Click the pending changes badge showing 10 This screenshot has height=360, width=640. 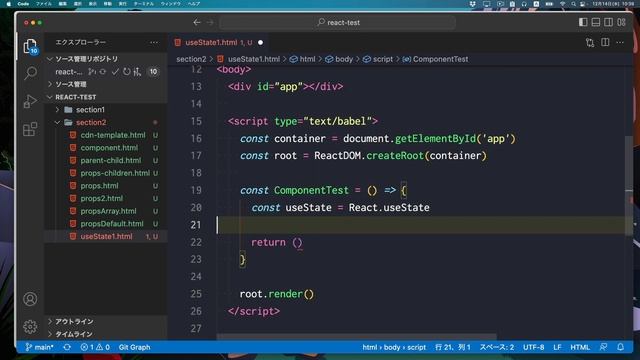pos(153,72)
